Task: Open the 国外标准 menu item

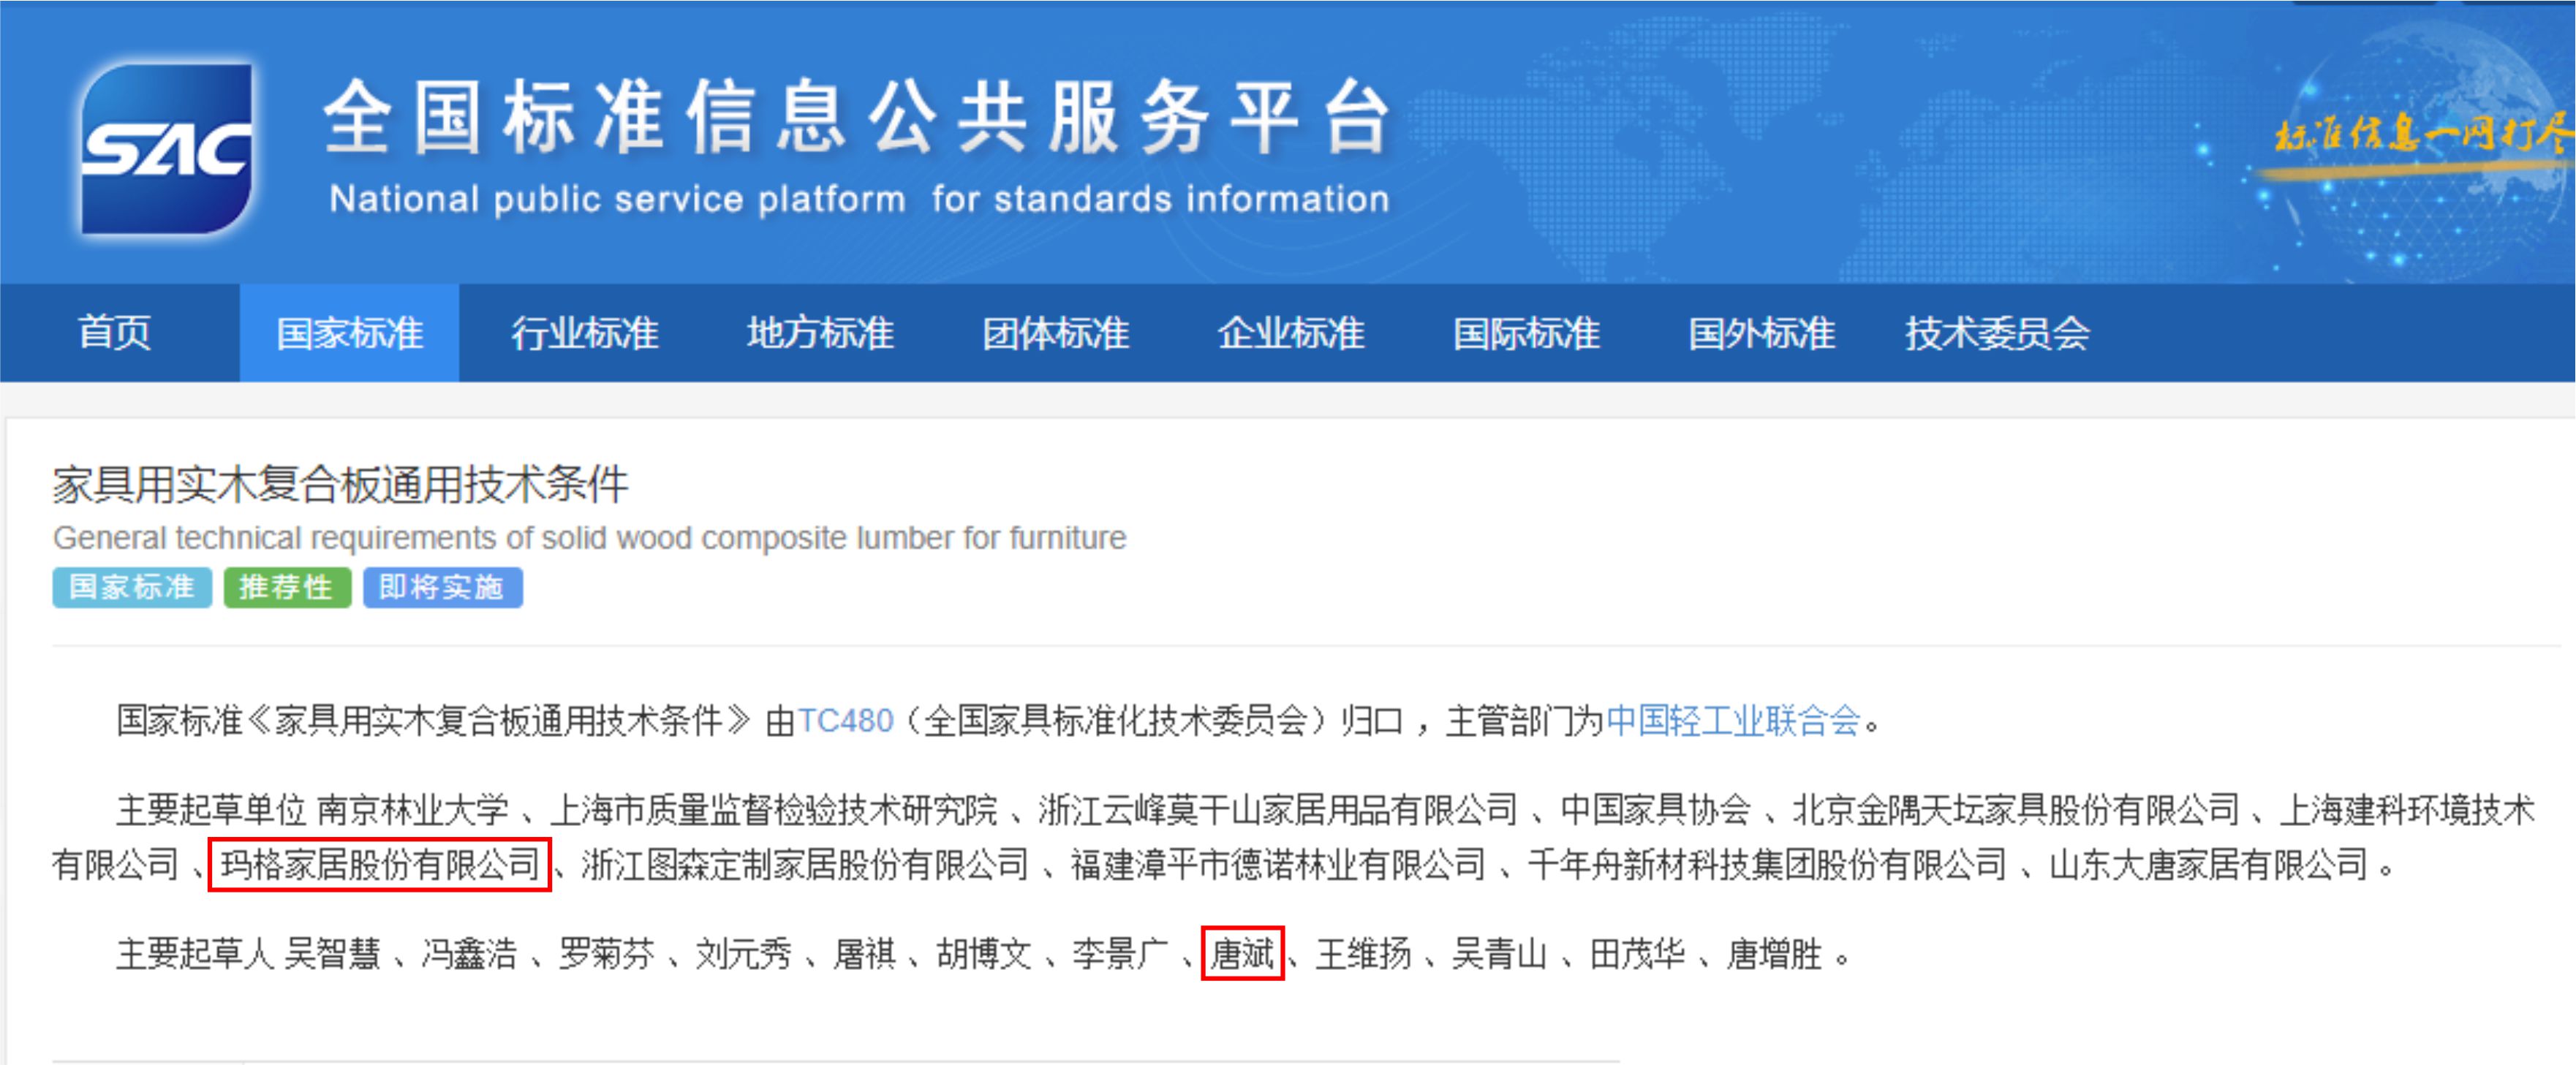Action: coord(1761,333)
